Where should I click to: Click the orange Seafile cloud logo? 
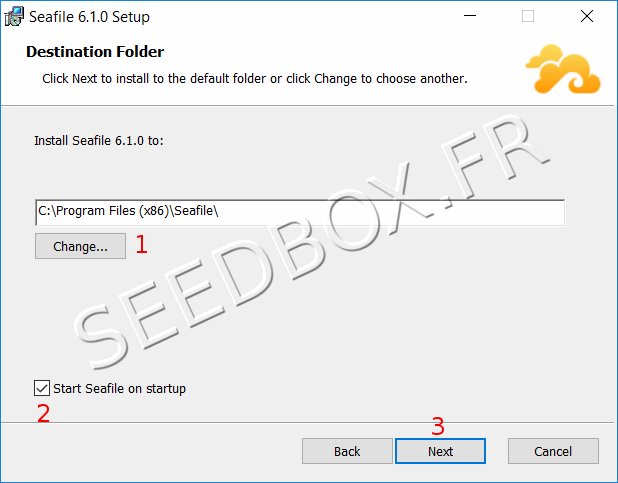[x=563, y=69]
